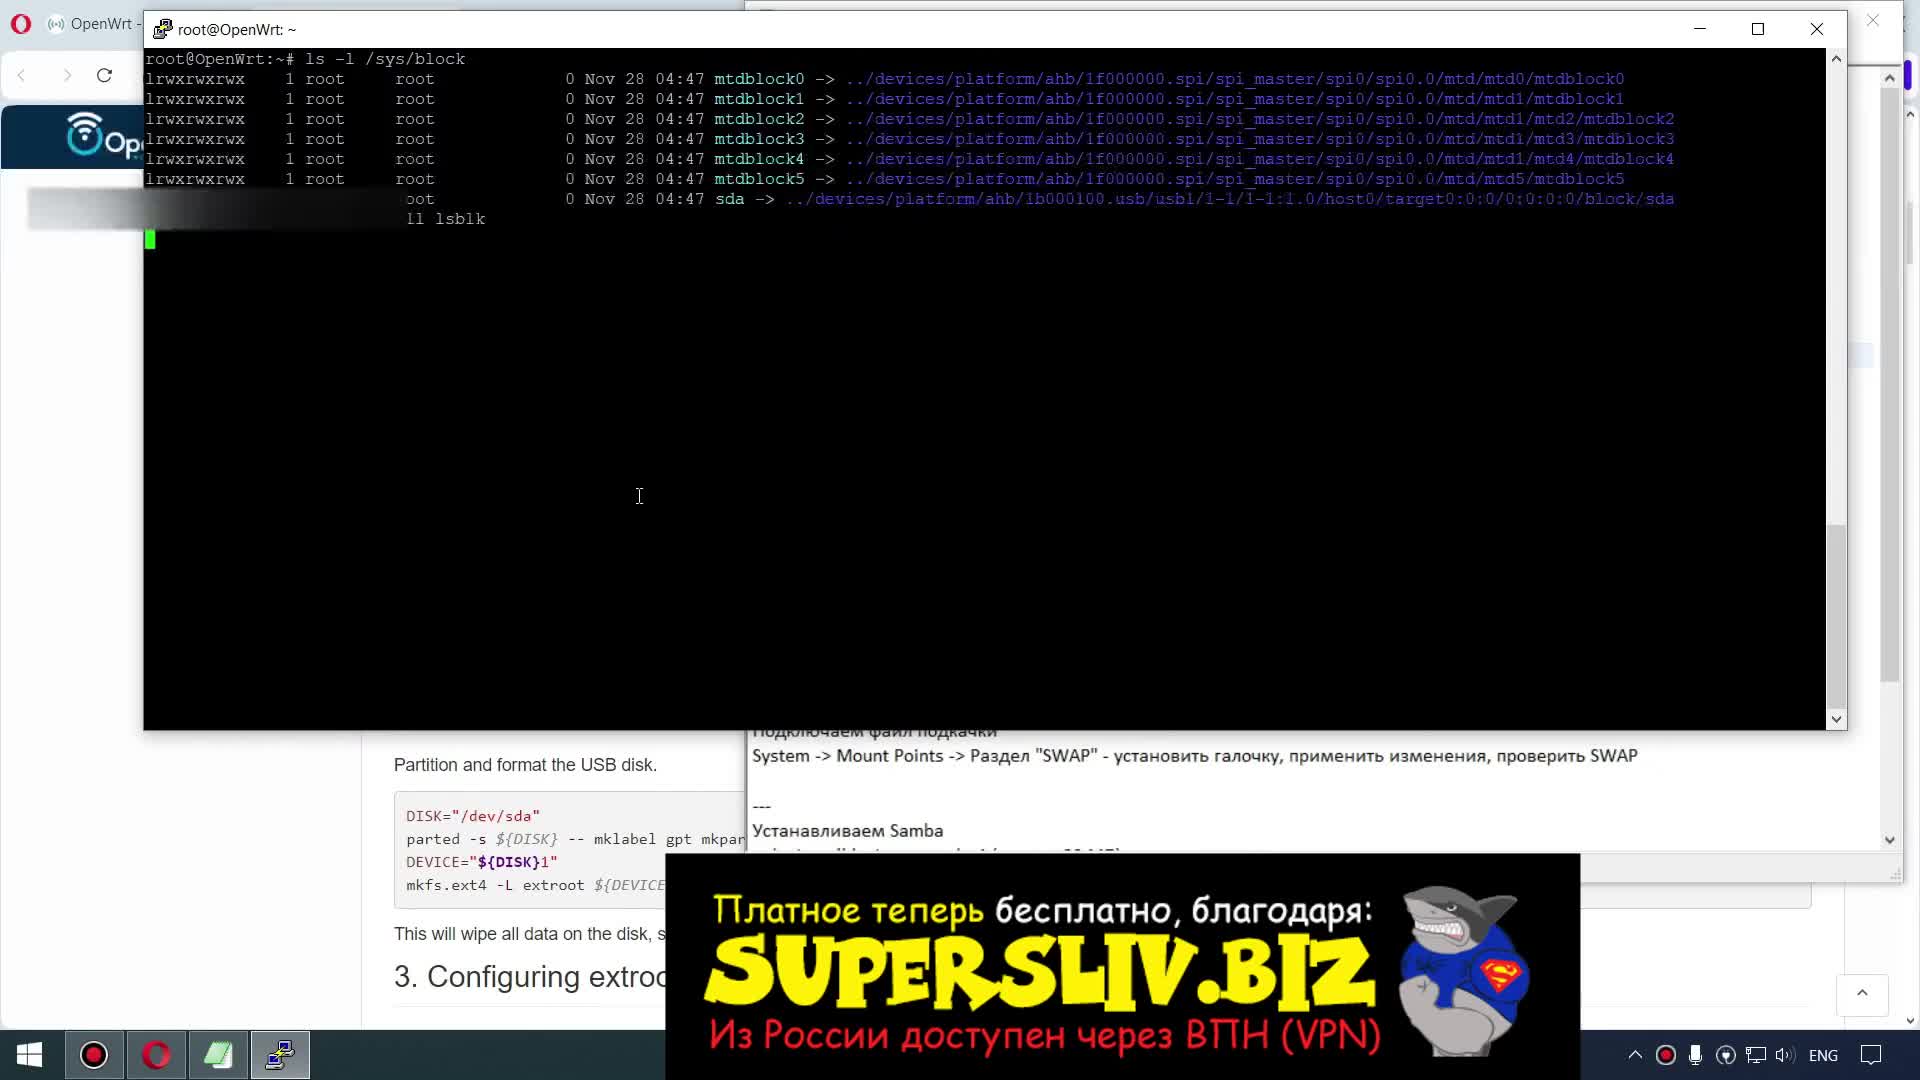
Task: Open the ENG input language selector
Action: click(x=1823, y=1055)
